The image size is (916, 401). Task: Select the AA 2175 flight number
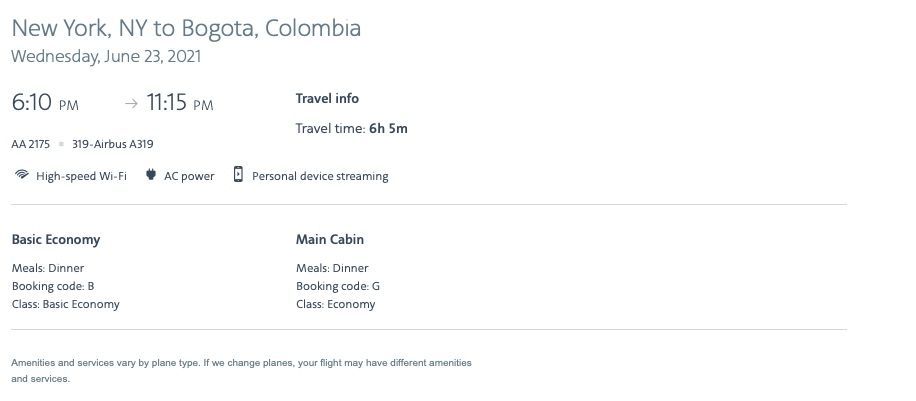tap(31, 144)
